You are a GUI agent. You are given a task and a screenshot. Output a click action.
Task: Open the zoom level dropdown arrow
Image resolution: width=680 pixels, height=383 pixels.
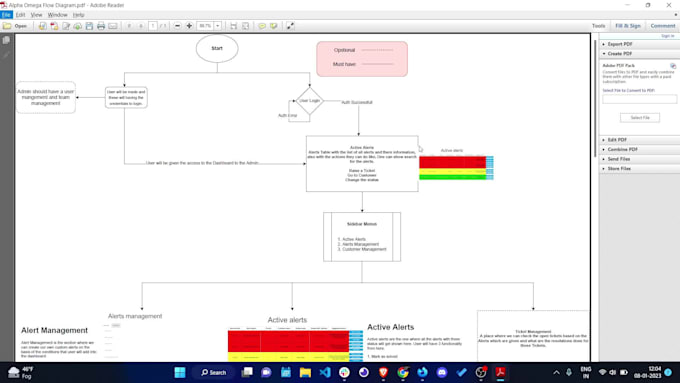pyautogui.click(x=218, y=26)
